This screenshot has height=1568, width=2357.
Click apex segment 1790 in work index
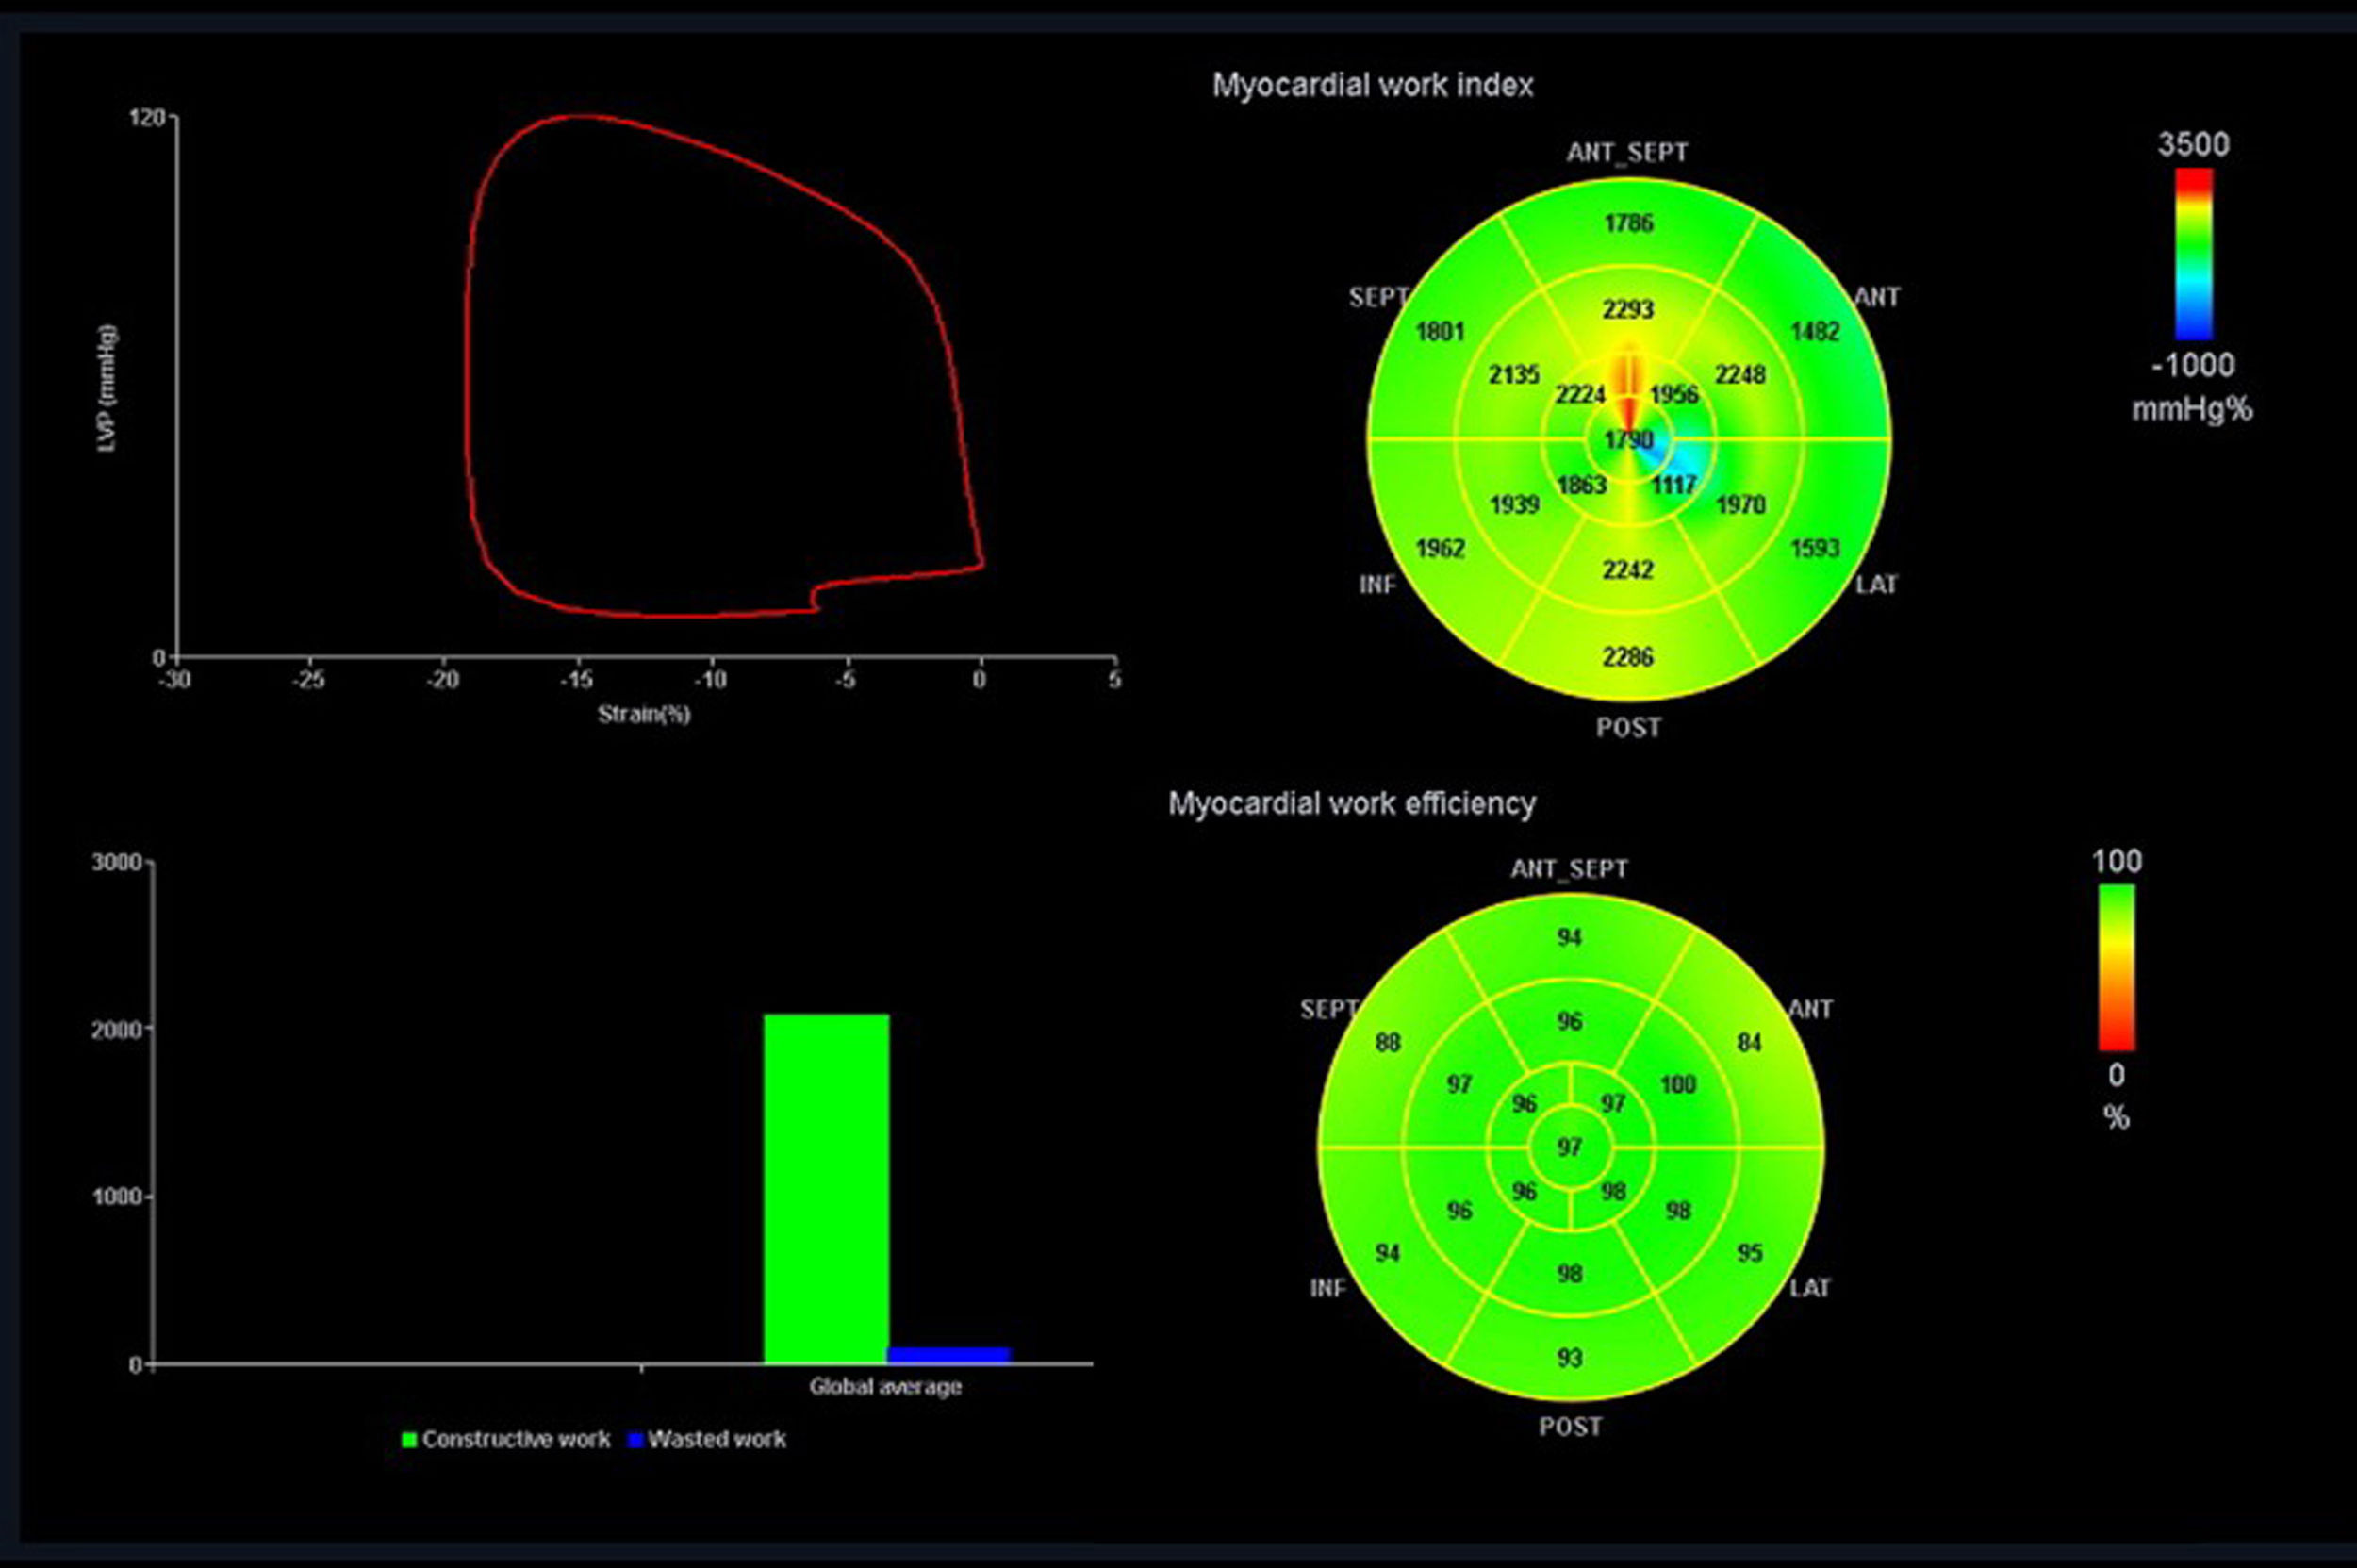(1628, 440)
